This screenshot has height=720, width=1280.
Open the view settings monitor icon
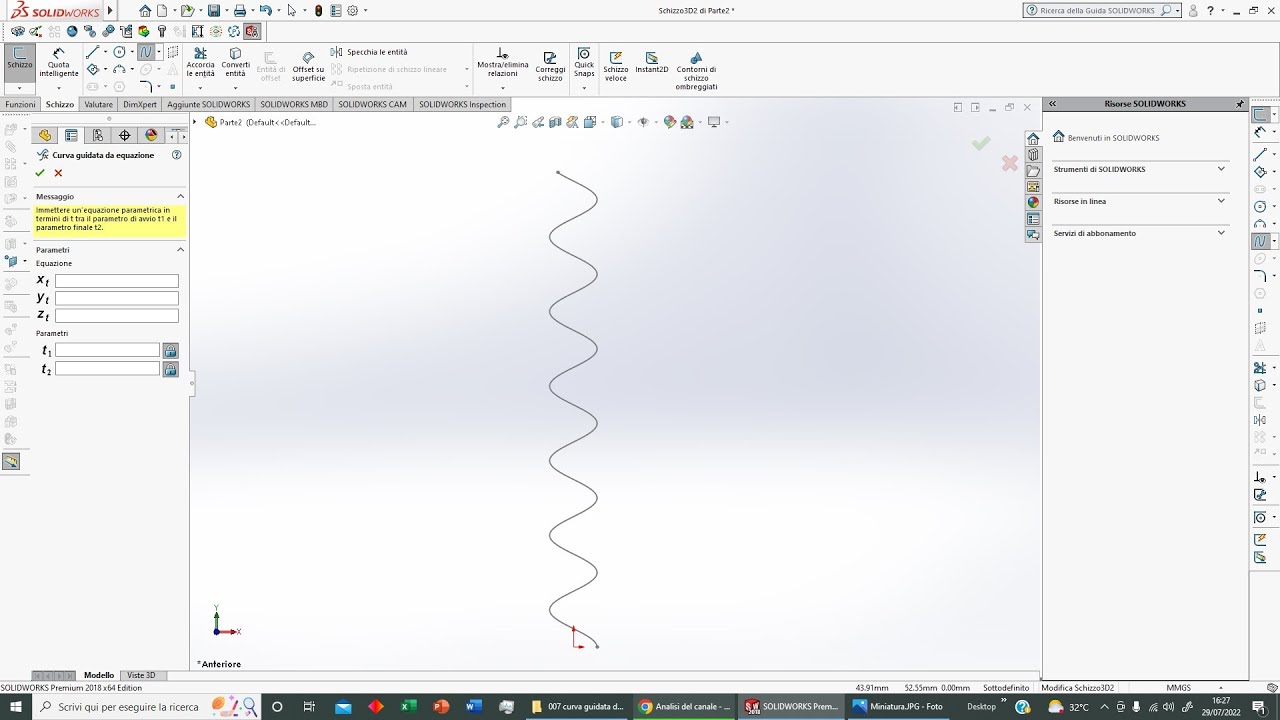[713, 122]
